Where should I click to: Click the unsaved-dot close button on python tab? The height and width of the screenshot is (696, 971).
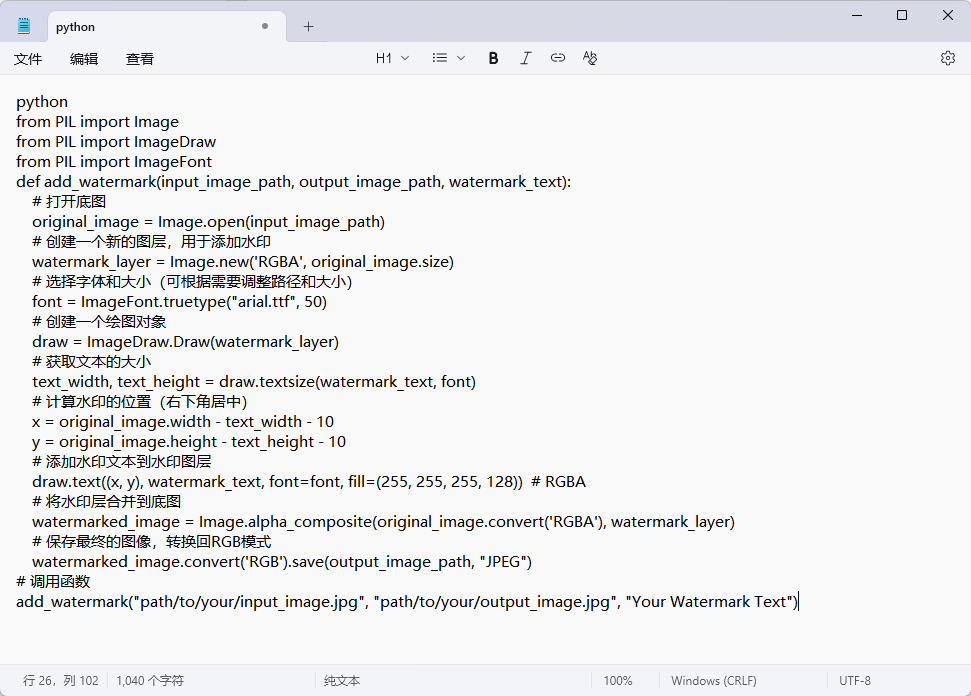(265, 27)
